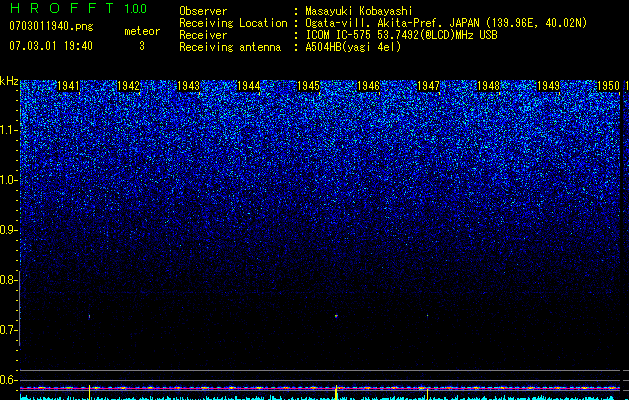Click observer name Masayuki Kobayashi

359,11
